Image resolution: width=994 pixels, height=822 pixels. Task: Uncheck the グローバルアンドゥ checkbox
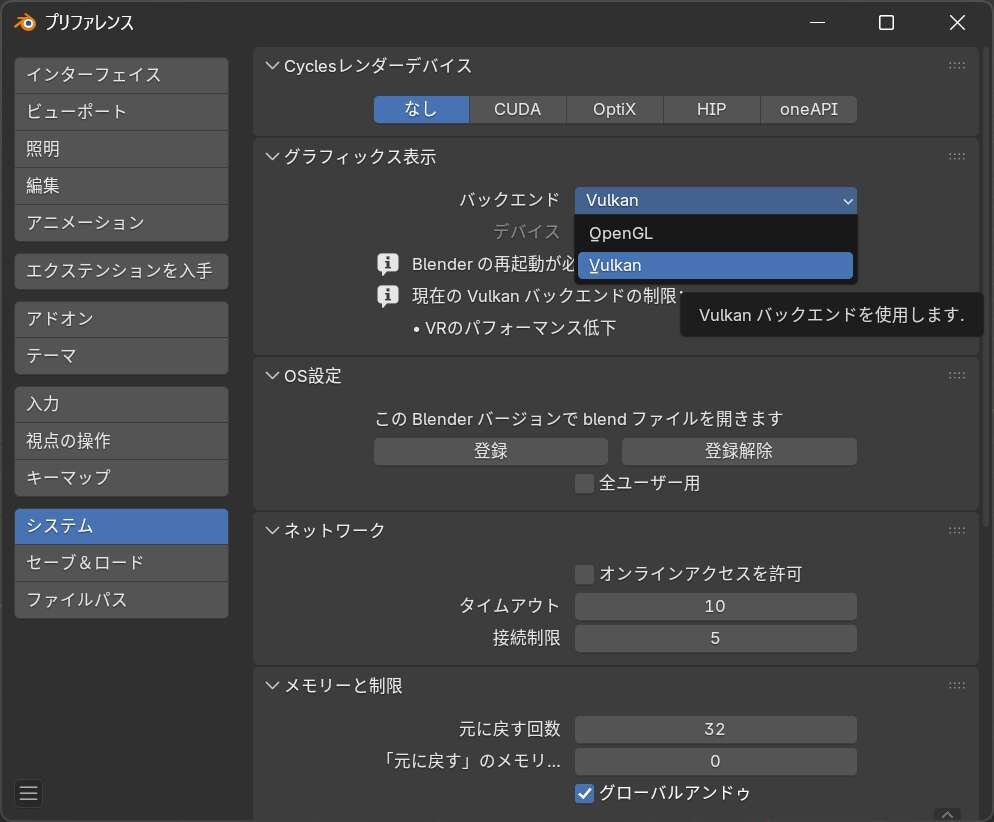[x=584, y=793]
